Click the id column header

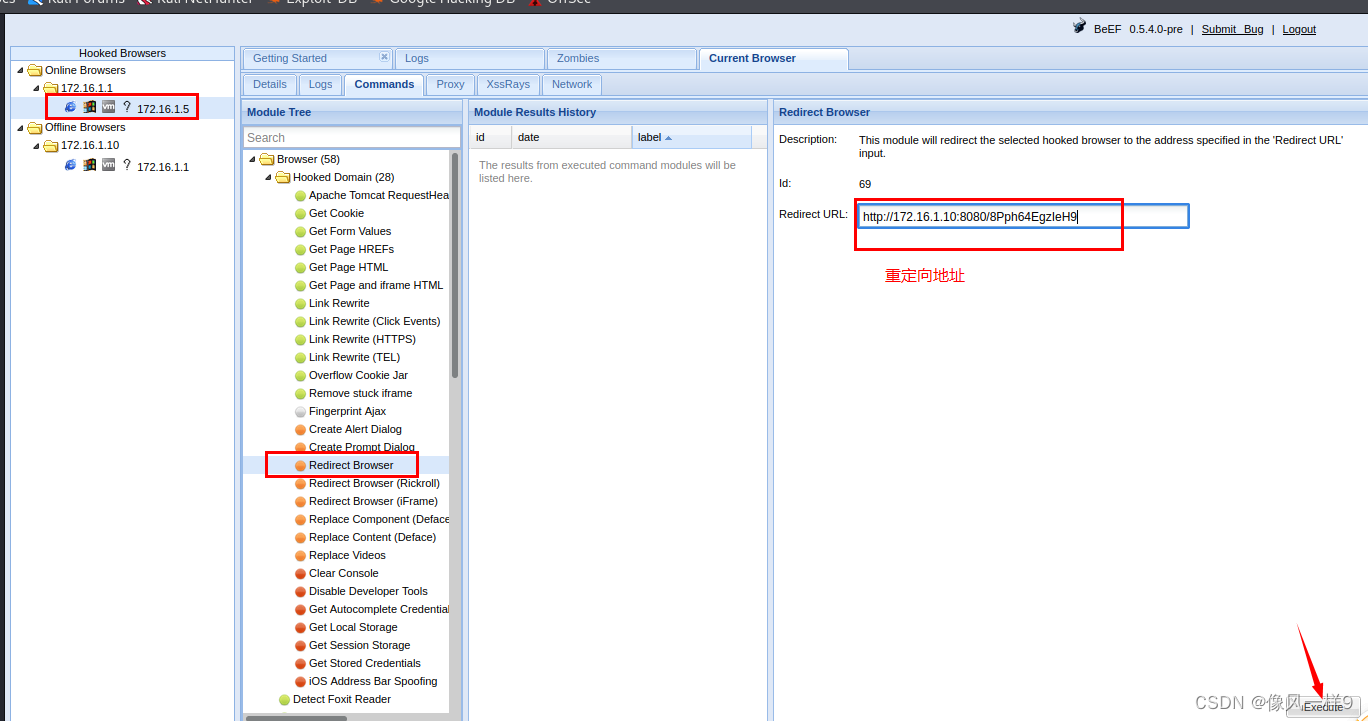pyautogui.click(x=491, y=137)
